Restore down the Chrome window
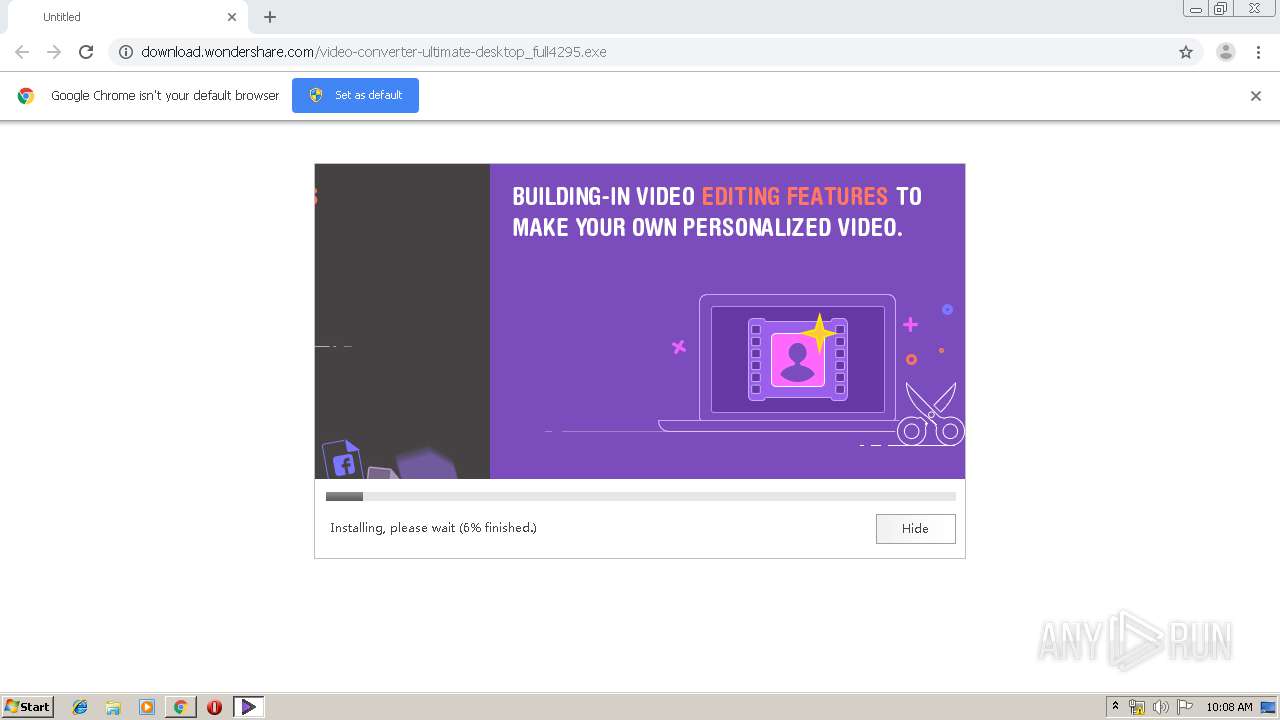1280x720 pixels. click(x=1221, y=9)
